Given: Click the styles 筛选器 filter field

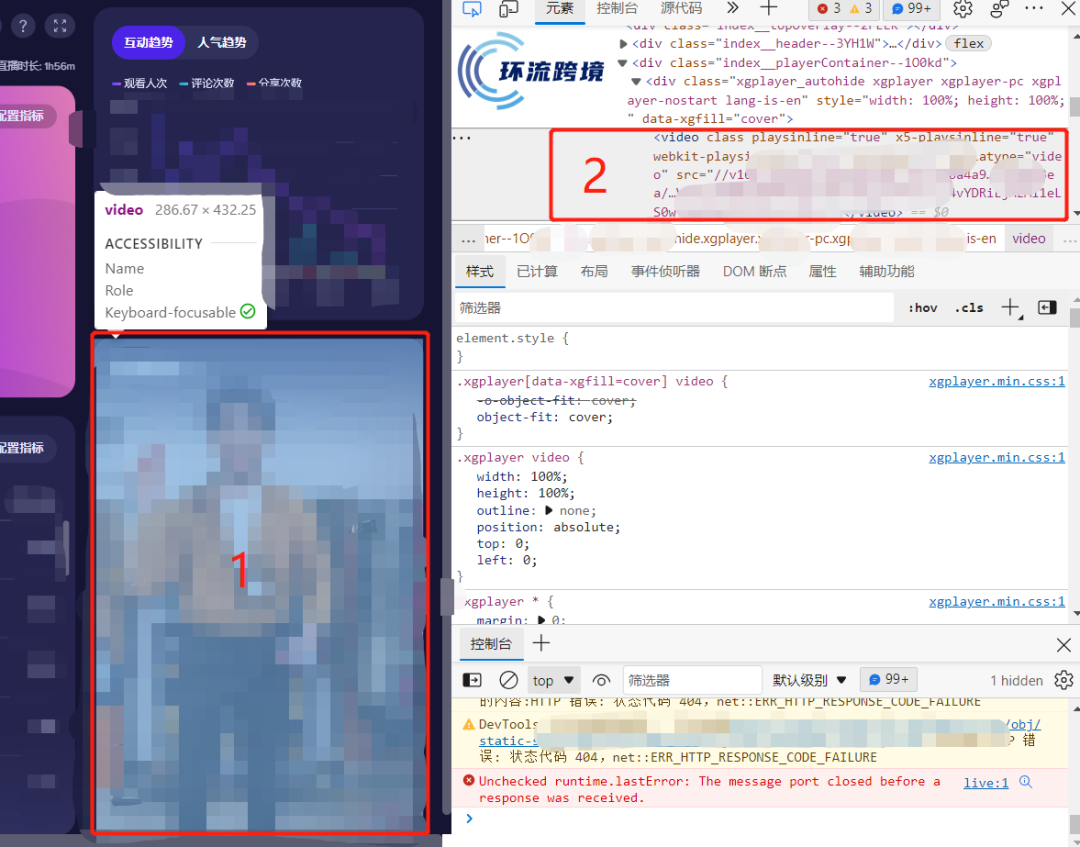Looking at the screenshot, I should [x=672, y=308].
